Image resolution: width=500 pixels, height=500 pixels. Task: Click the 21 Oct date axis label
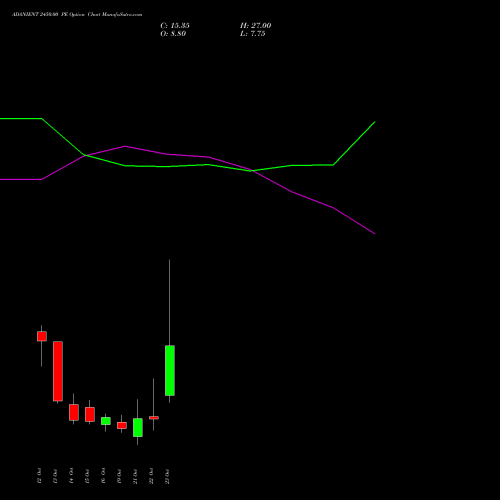point(135,476)
